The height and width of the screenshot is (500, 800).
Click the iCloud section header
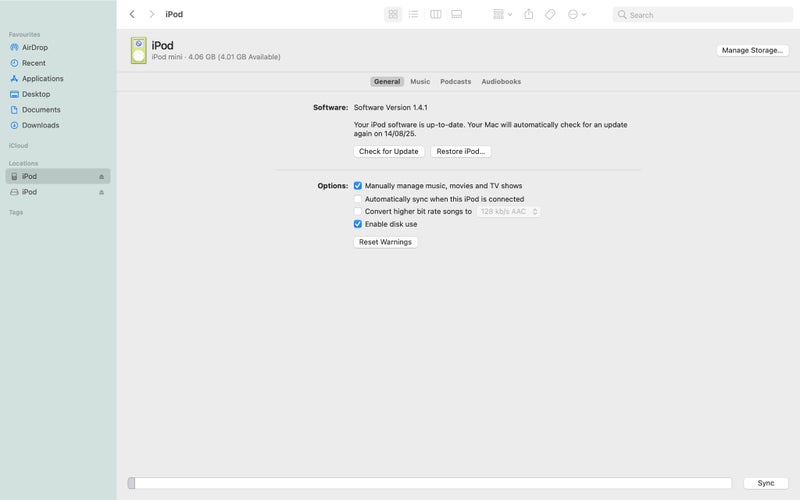point(18,146)
